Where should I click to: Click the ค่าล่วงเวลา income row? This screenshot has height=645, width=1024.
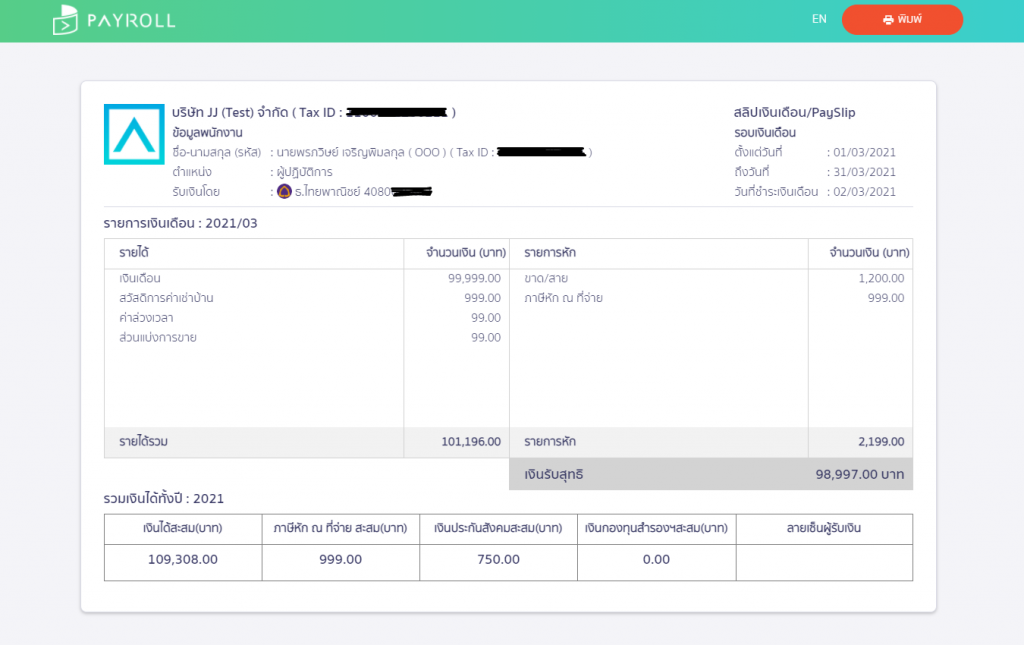coord(146,317)
